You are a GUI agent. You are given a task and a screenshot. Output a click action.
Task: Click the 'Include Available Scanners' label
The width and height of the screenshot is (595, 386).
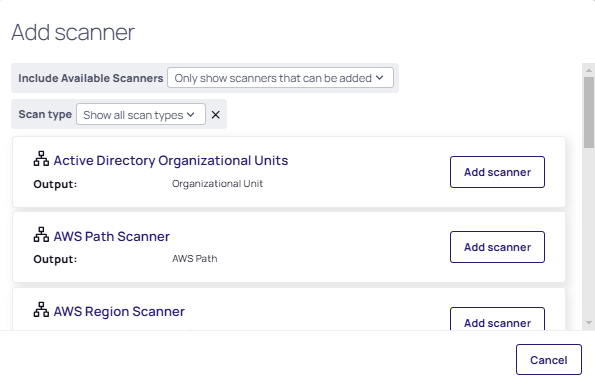(x=91, y=78)
